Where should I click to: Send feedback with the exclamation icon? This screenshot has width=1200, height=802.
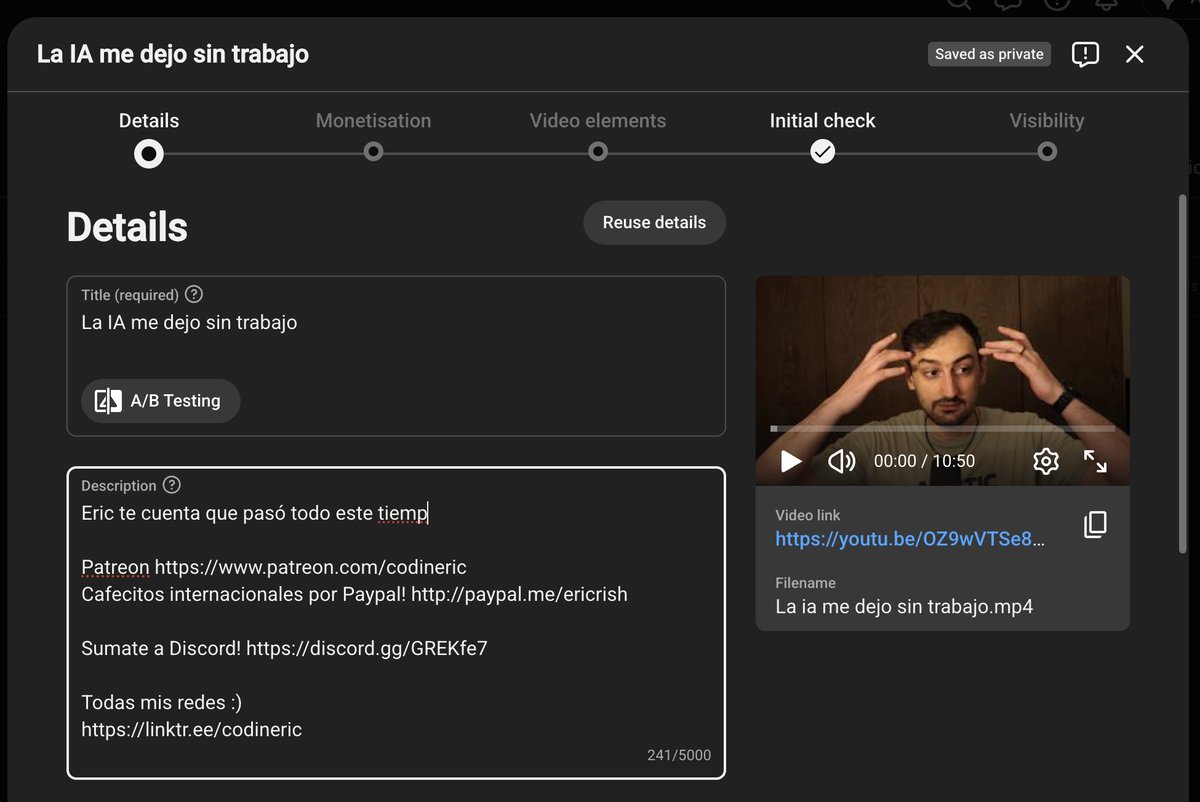point(1085,54)
